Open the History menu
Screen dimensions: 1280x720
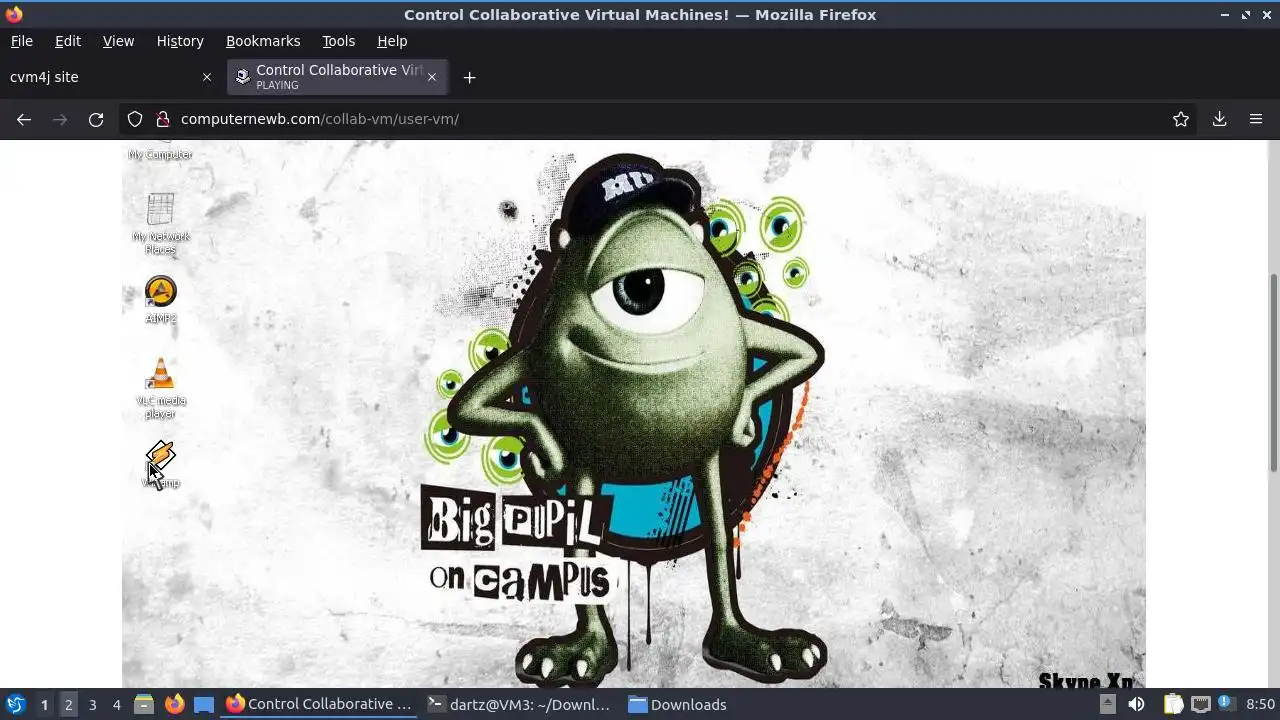(x=180, y=41)
